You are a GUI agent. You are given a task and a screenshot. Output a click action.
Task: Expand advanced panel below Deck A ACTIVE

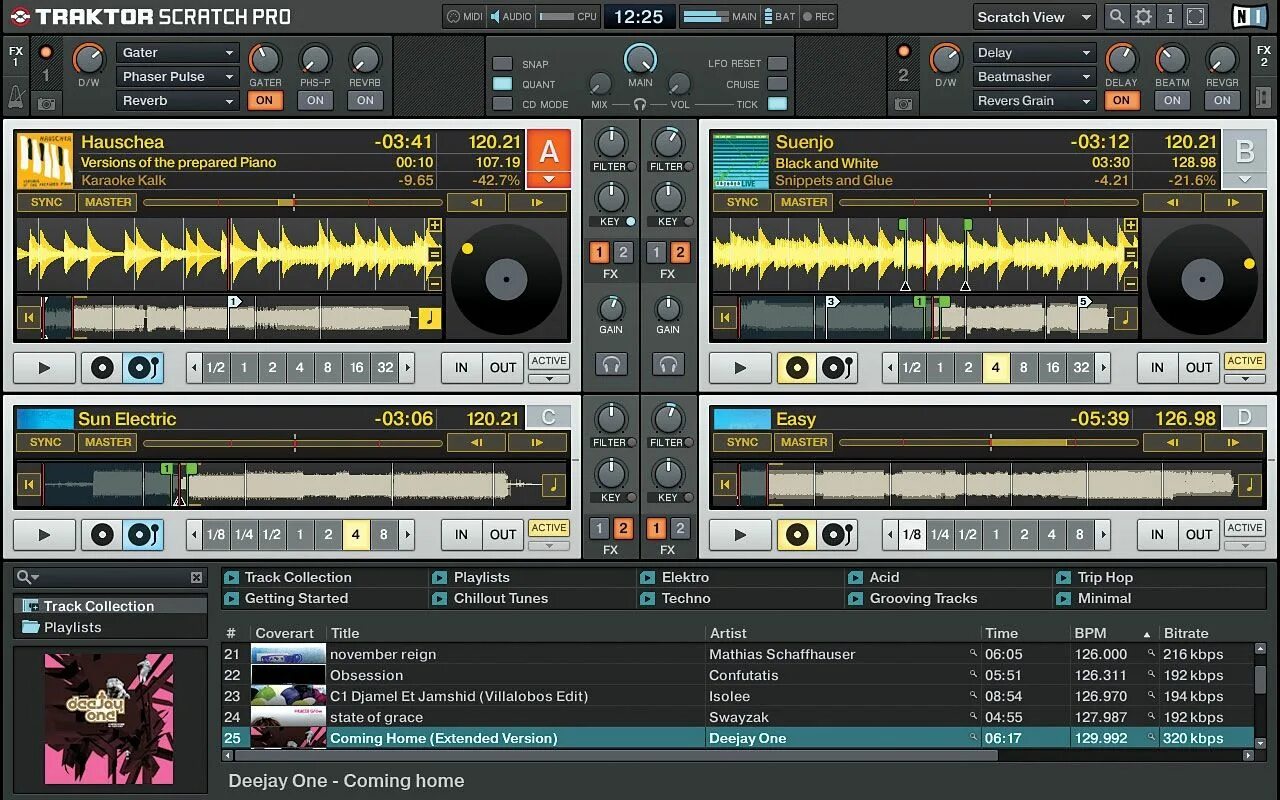tap(549, 379)
